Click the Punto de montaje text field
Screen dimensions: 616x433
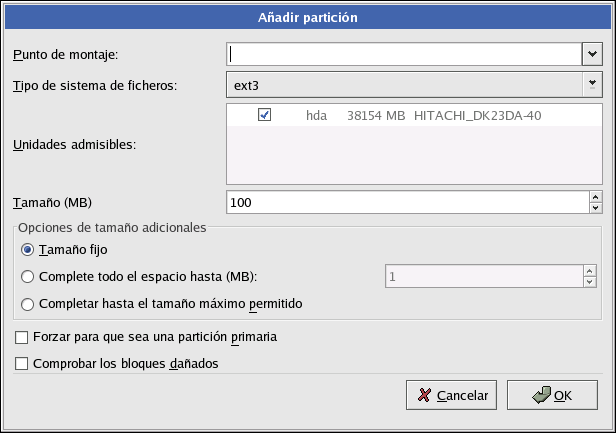click(402, 53)
